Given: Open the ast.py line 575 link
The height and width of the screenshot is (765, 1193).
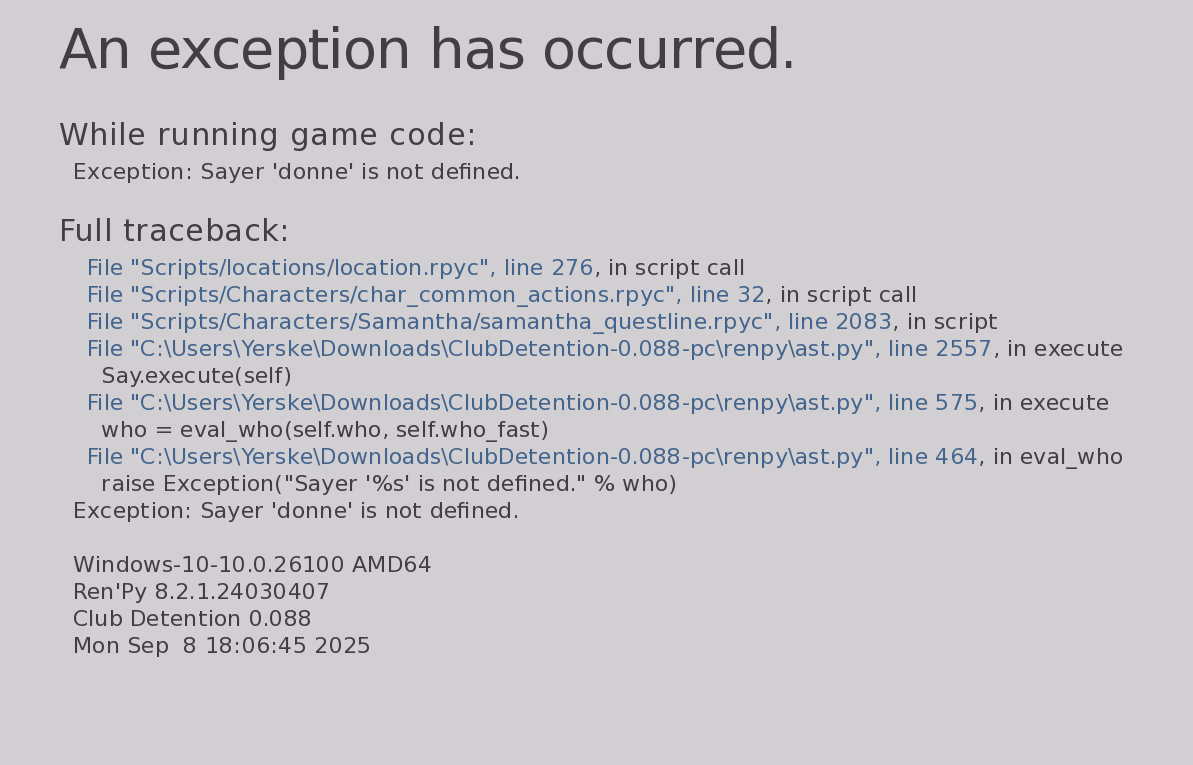Looking at the screenshot, I should click(532, 403).
